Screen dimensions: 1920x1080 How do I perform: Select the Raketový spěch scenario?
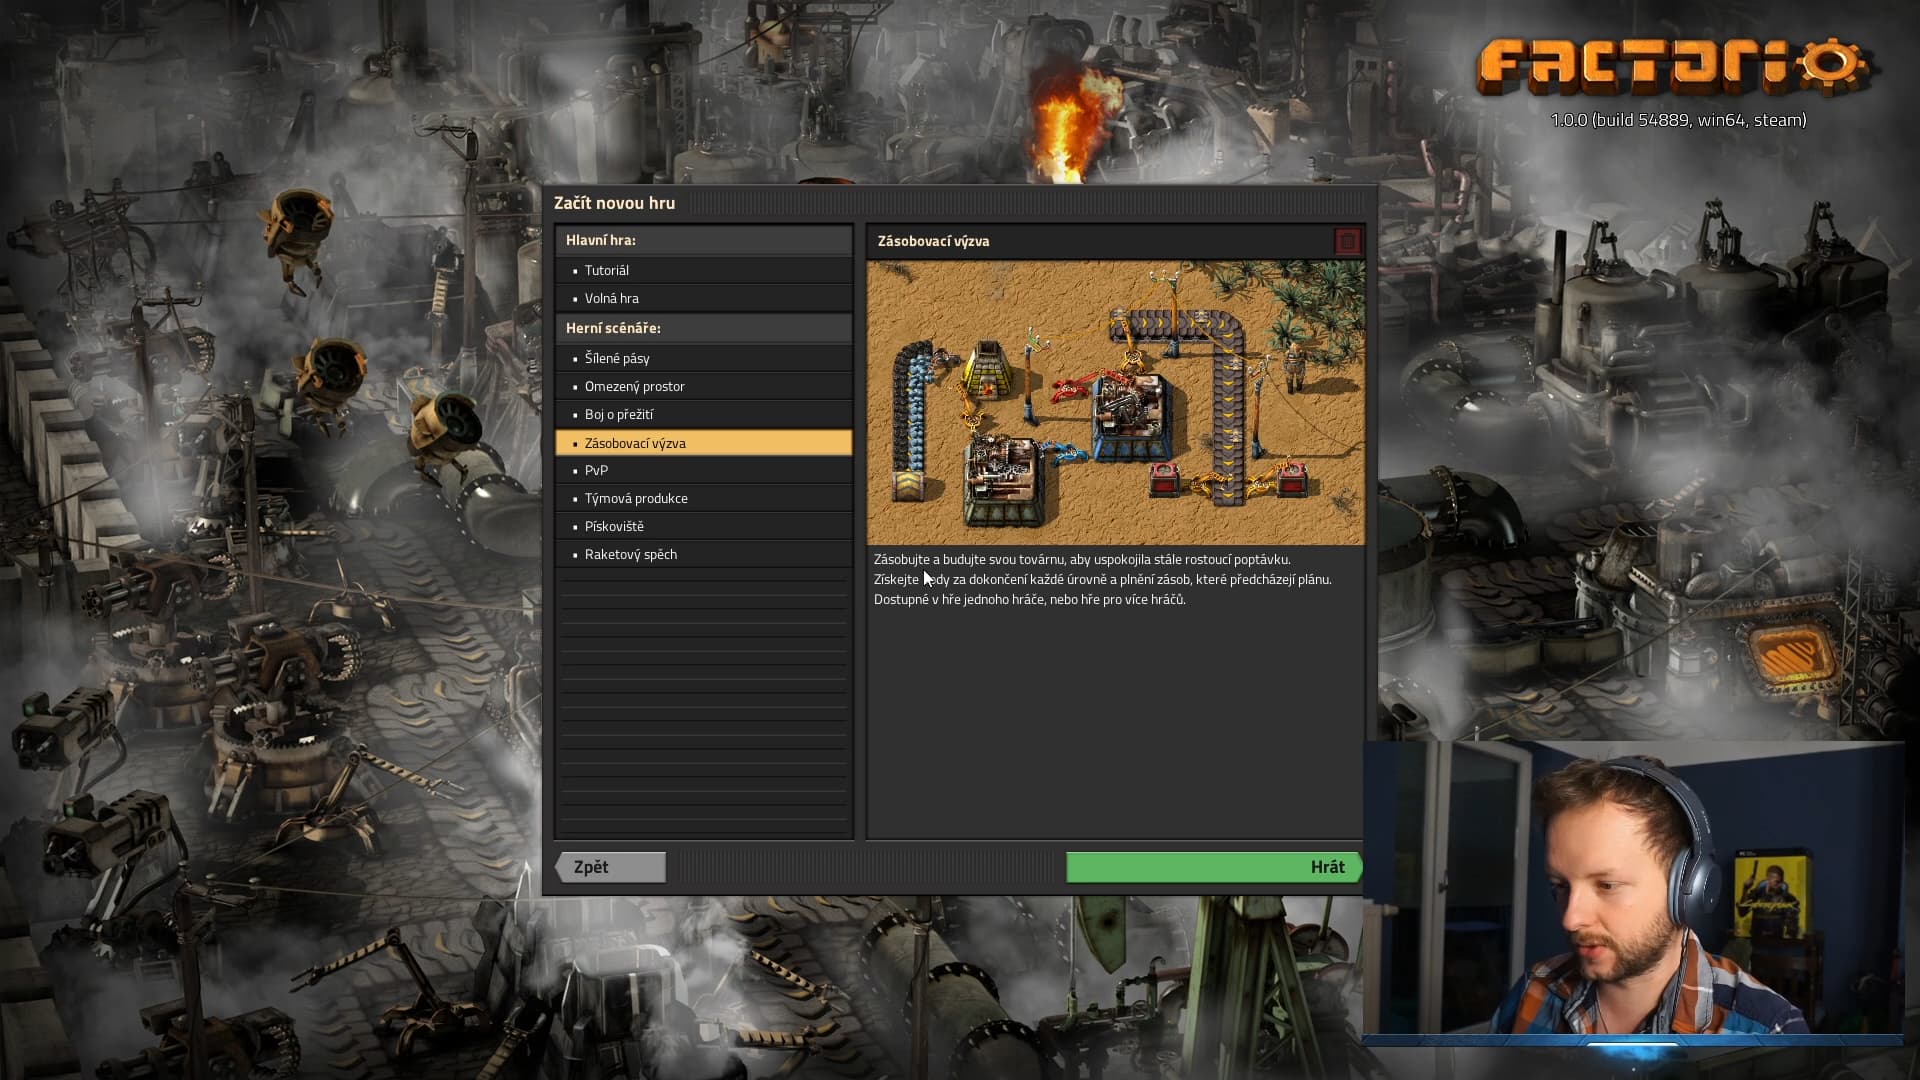point(703,554)
